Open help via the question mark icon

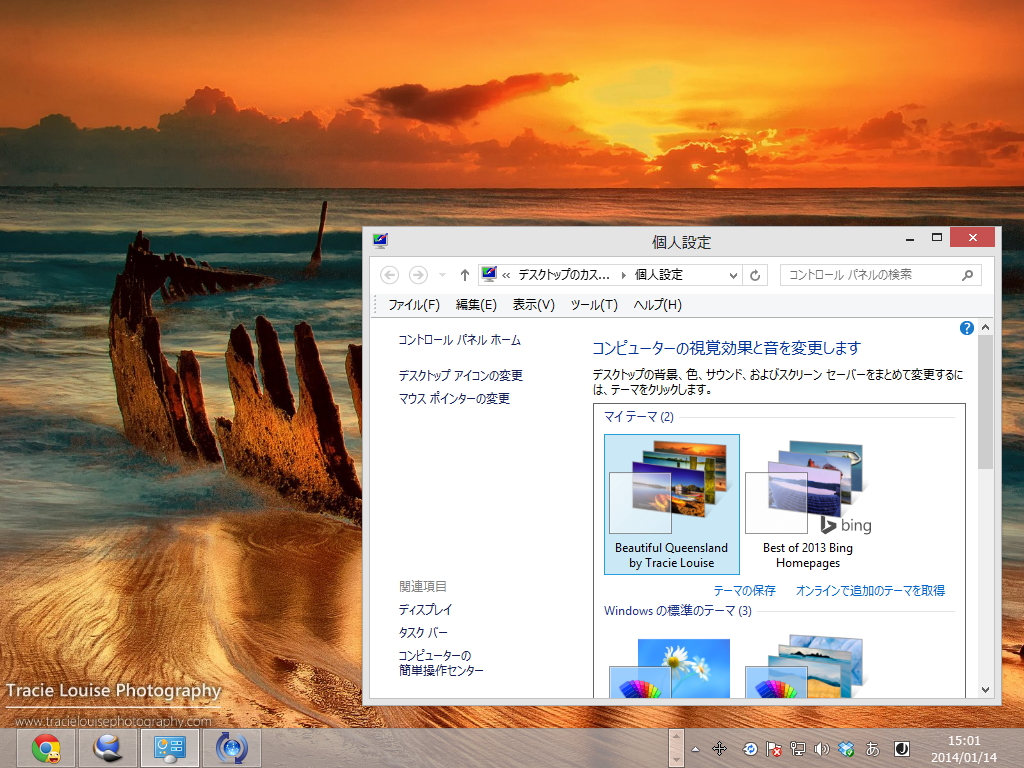[966, 327]
